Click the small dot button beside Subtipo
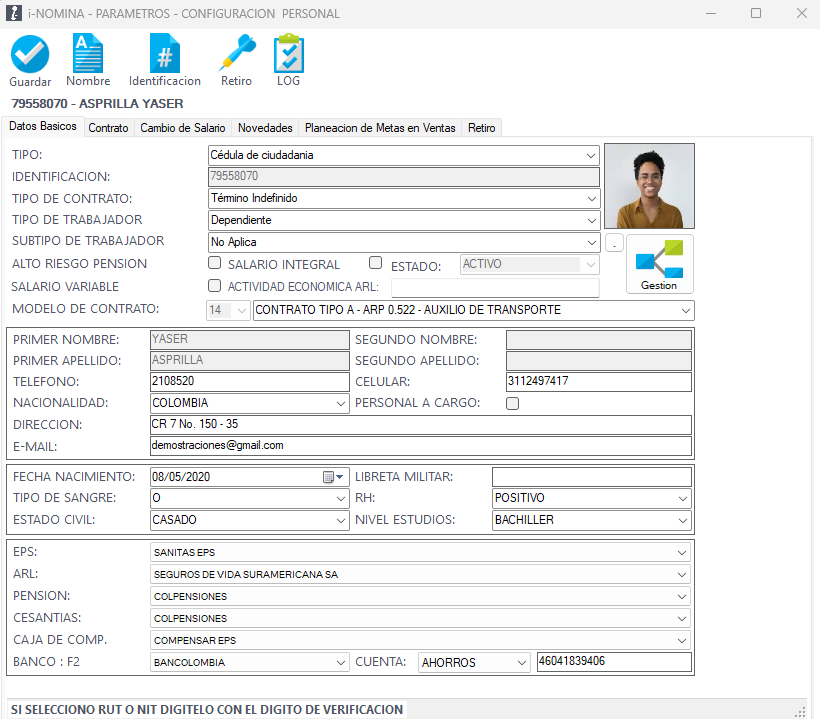This screenshot has height=719, width=820. [615, 243]
